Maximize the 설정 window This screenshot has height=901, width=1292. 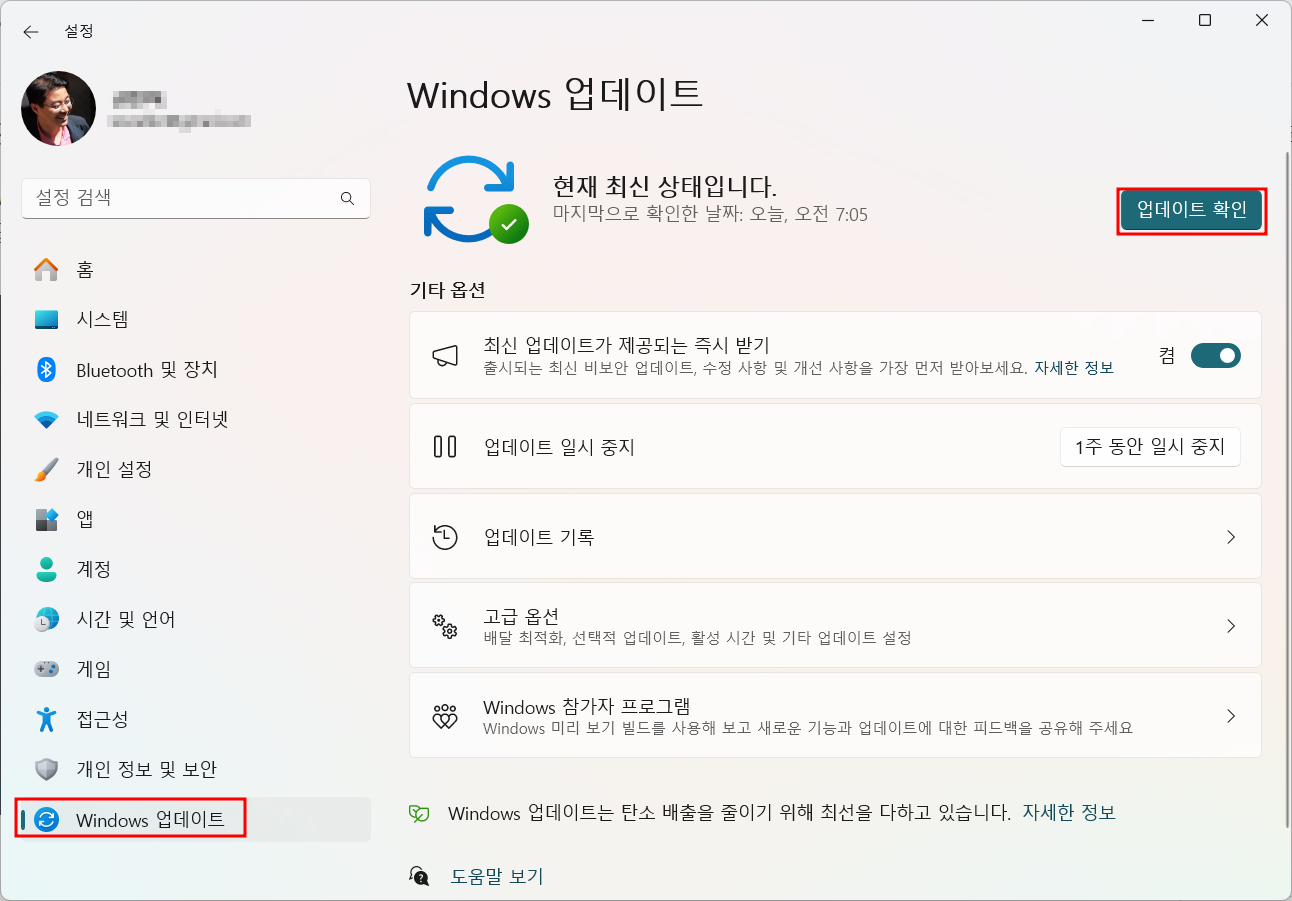click(1205, 21)
